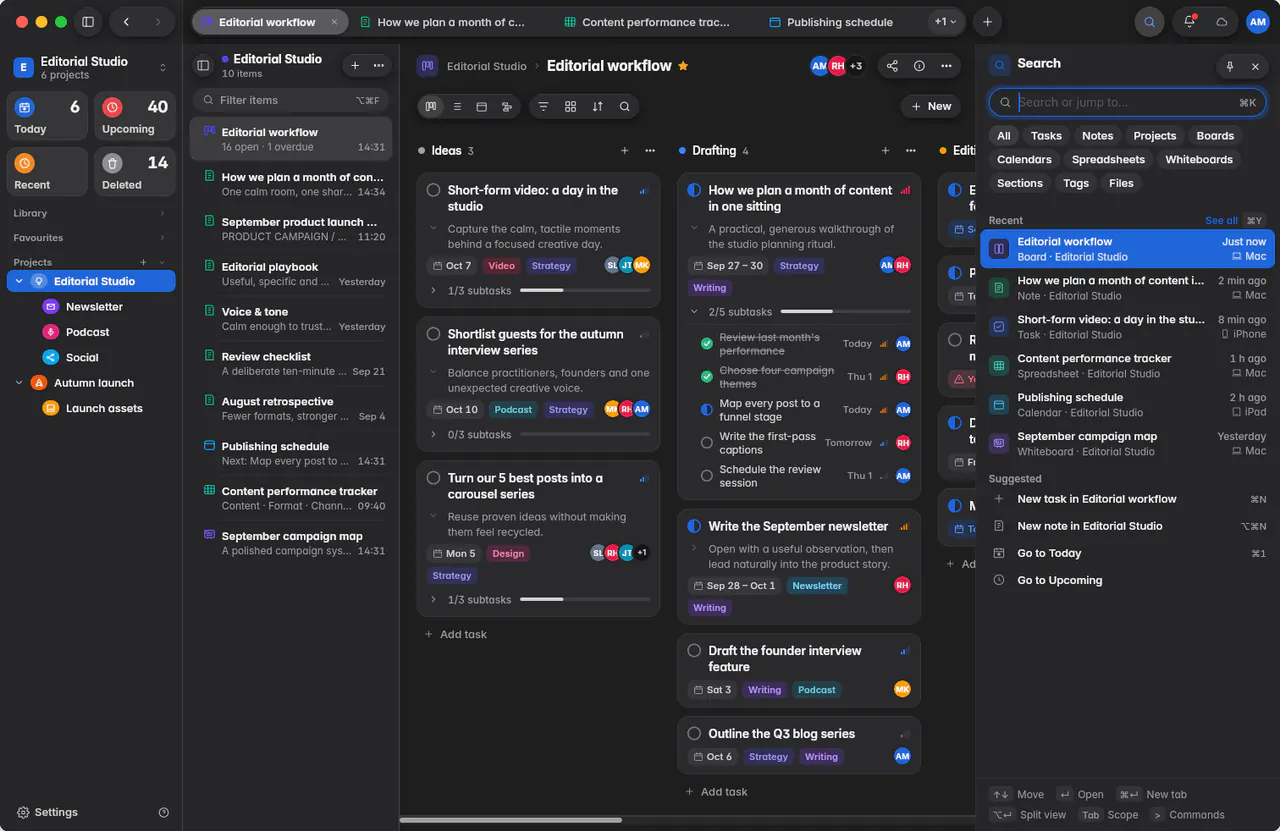Open the Drafting column more options
Image resolution: width=1280 pixels, height=831 pixels.
pos(911,151)
